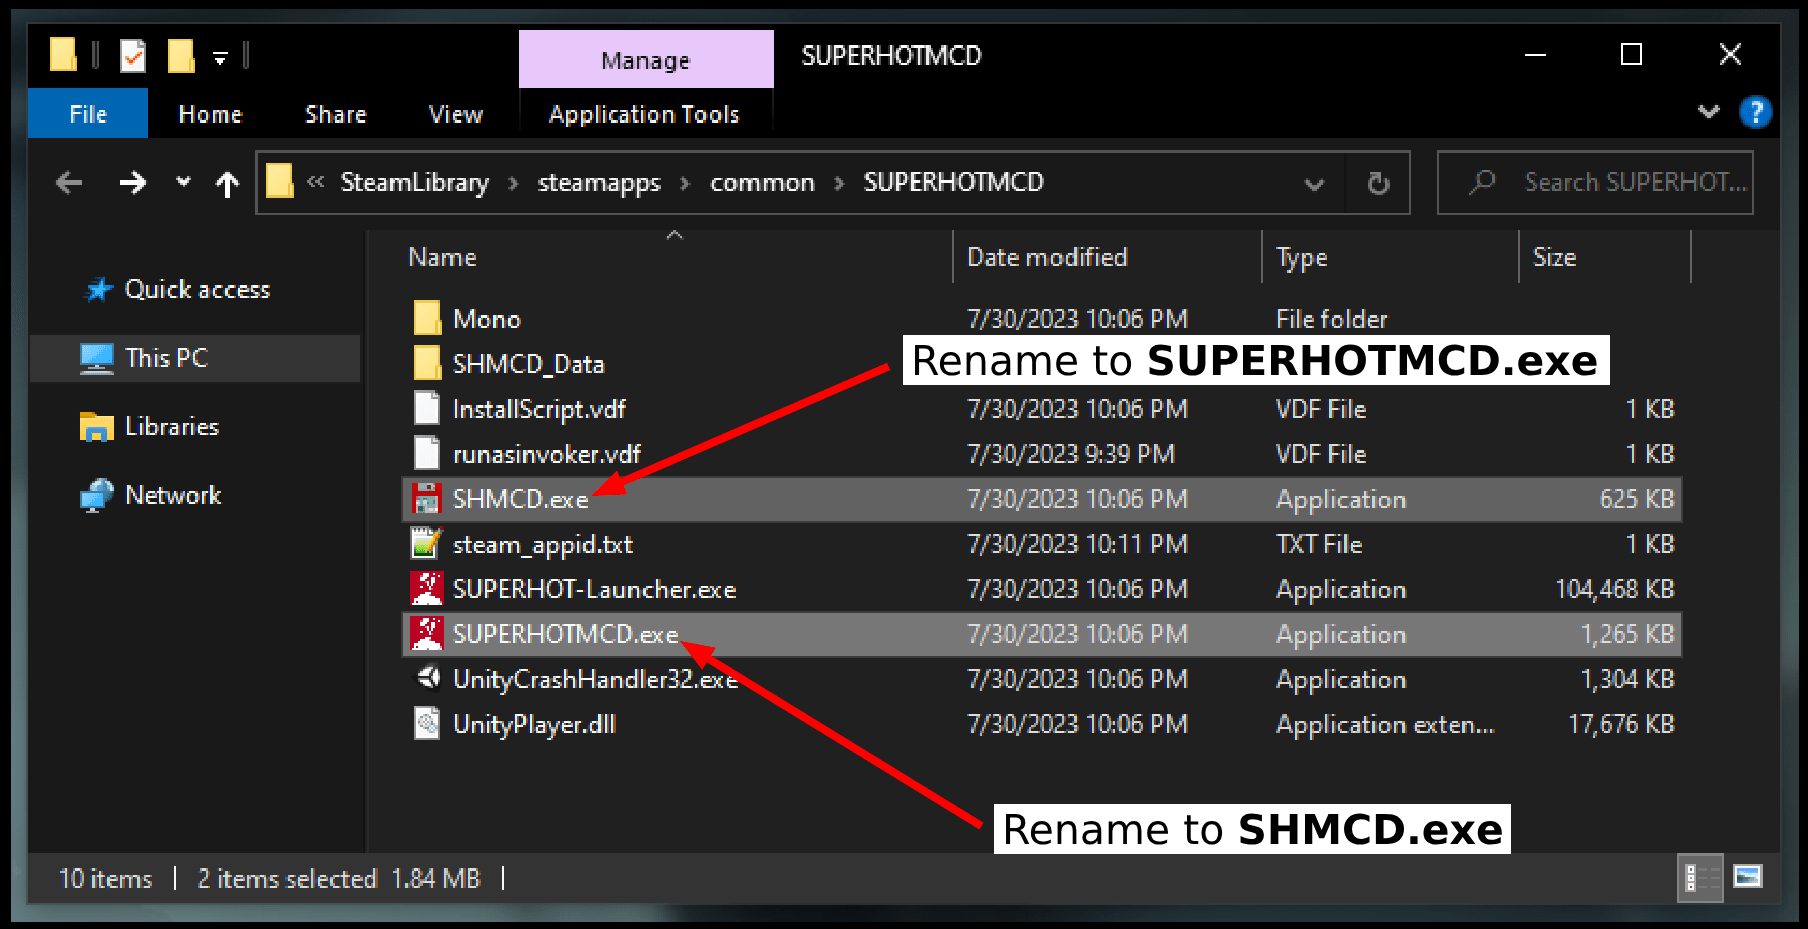Go back using the back arrow
Viewport: 1808px width, 929px height.
tap(69, 183)
